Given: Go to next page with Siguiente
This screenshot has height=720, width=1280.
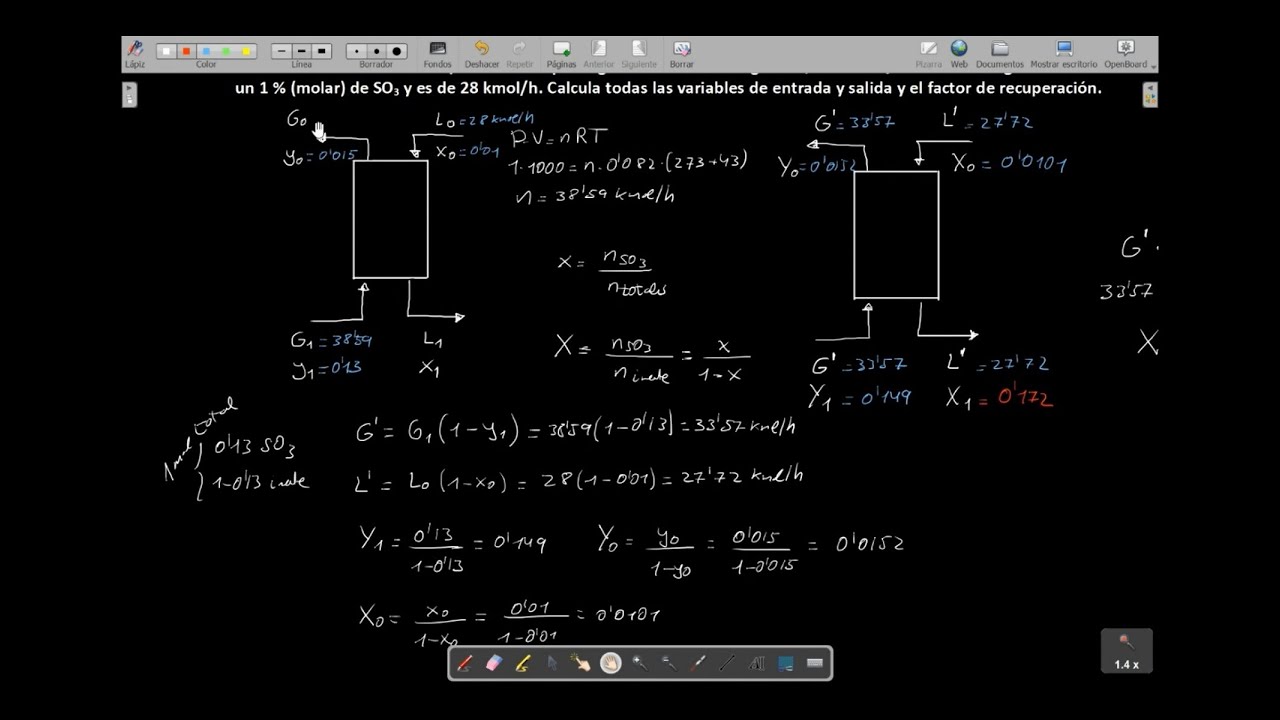Looking at the screenshot, I should 639,54.
